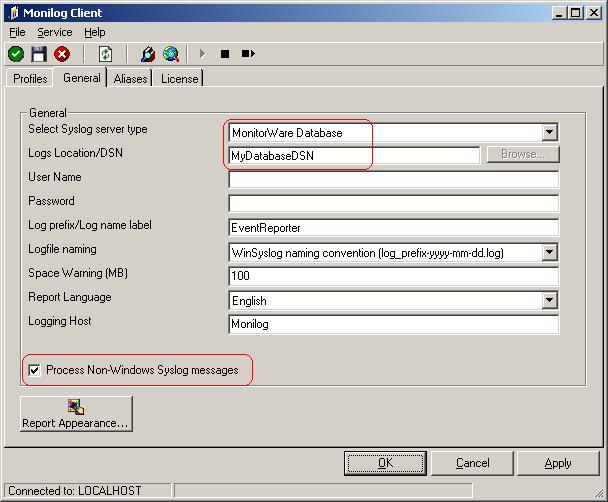Click the Log prefix EventReporter field
Screen dimensions: 608x502
coord(394,228)
